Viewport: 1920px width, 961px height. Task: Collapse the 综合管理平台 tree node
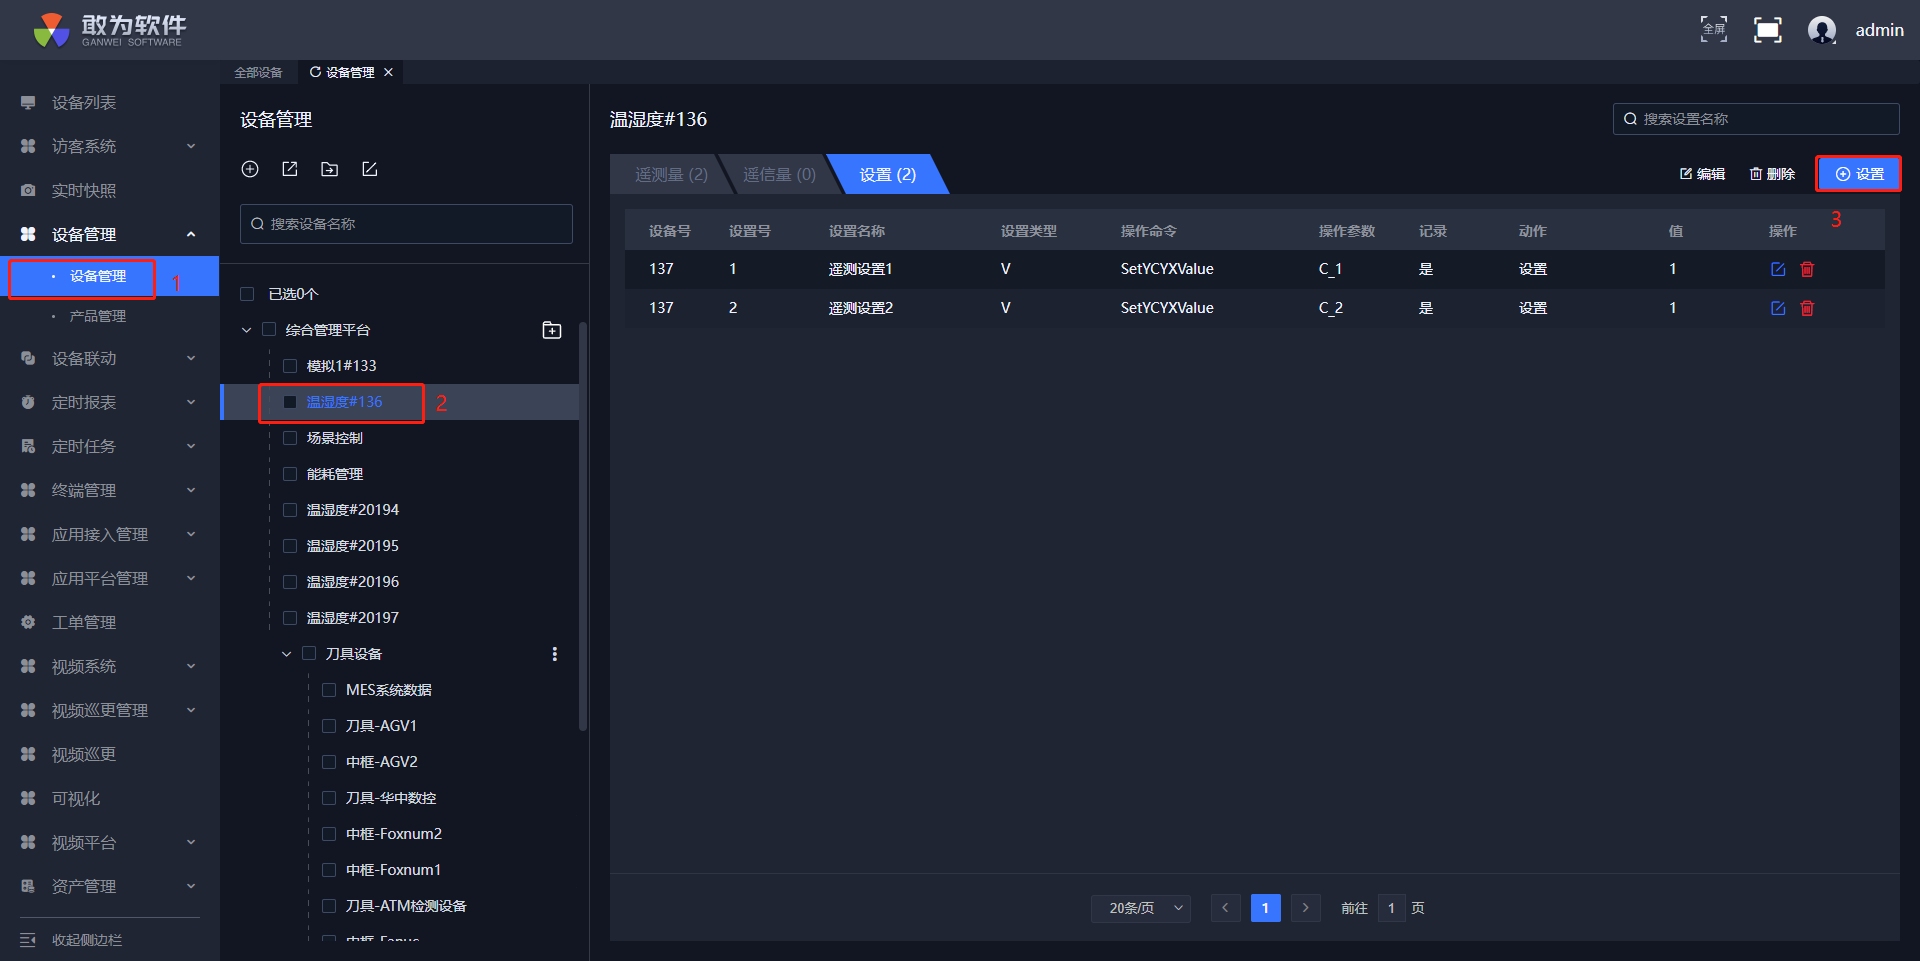pos(246,330)
